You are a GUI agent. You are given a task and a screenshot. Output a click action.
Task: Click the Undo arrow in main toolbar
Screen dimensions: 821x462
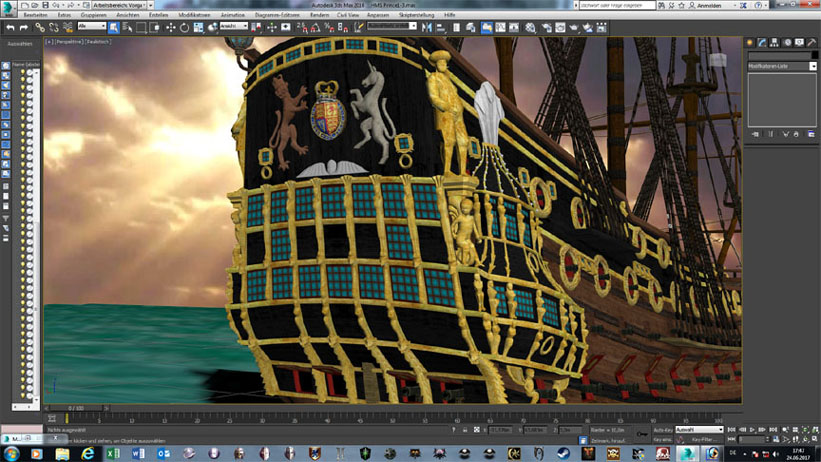click(x=10, y=27)
